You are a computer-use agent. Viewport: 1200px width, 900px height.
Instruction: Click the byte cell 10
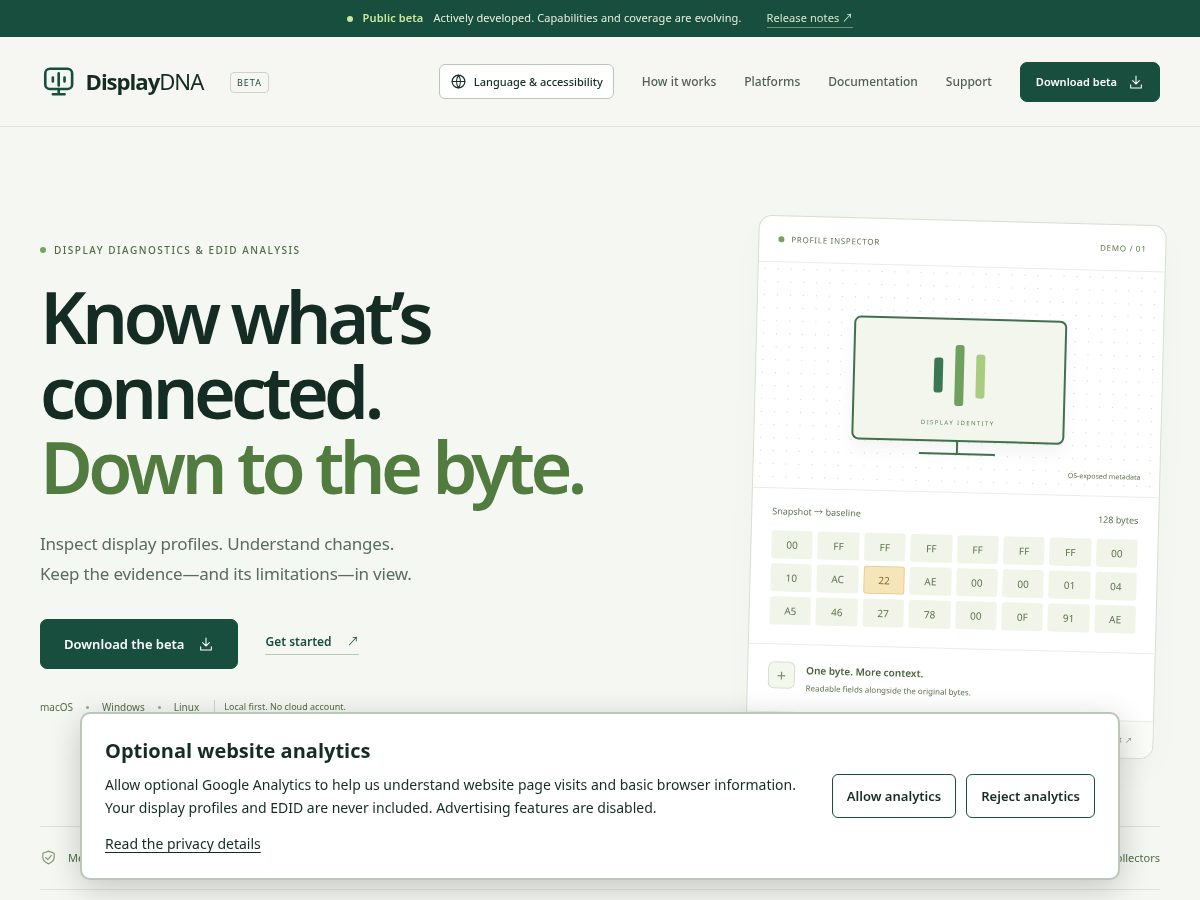(x=791, y=578)
